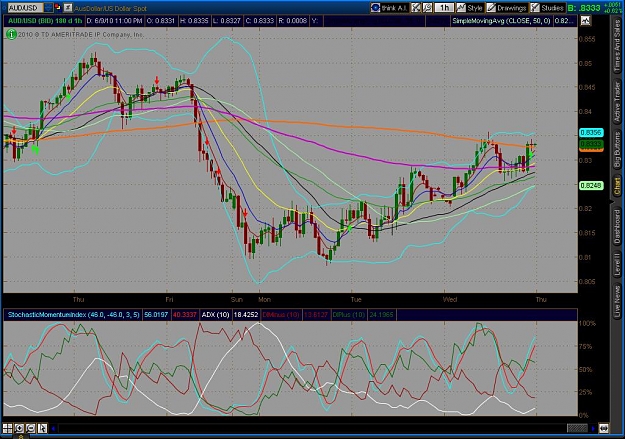Click into the AUD/USD symbol field
The height and width of the screenshot is (439, 625).
[25, 8]
